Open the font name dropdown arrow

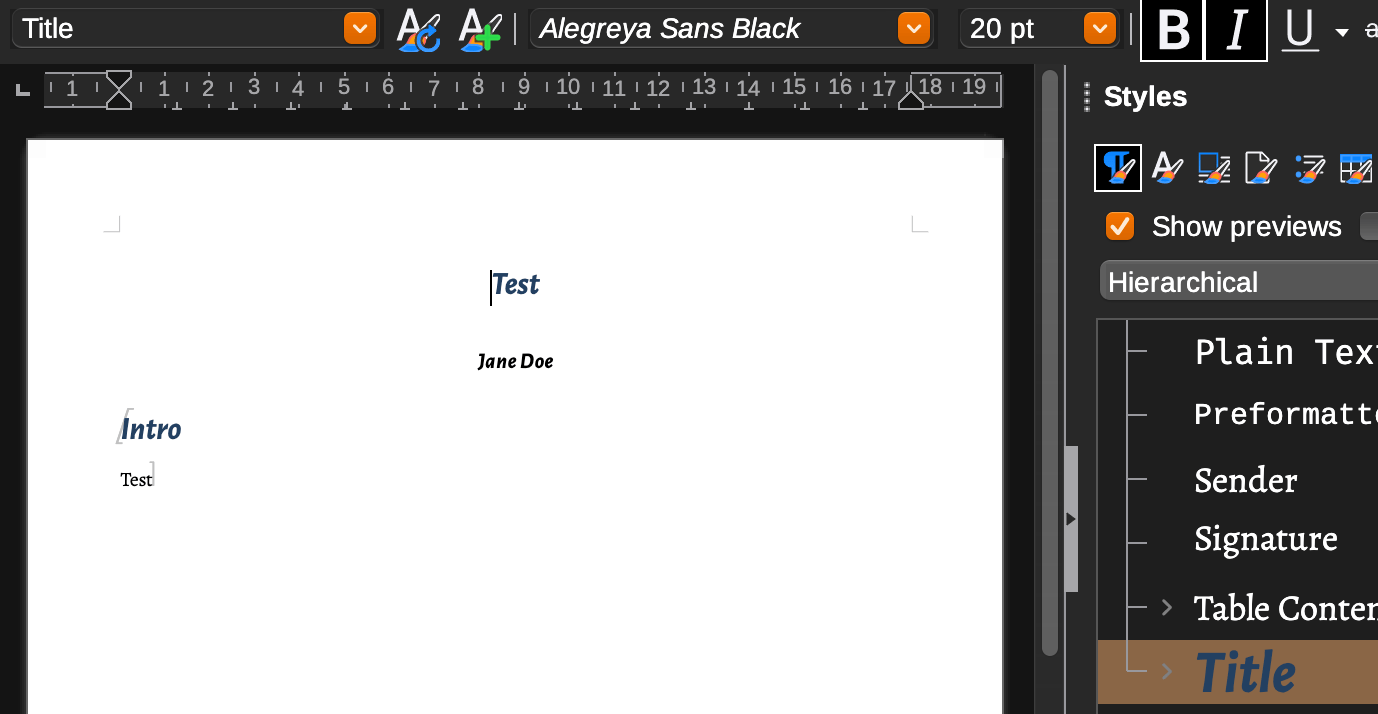(x=913, y=29)
